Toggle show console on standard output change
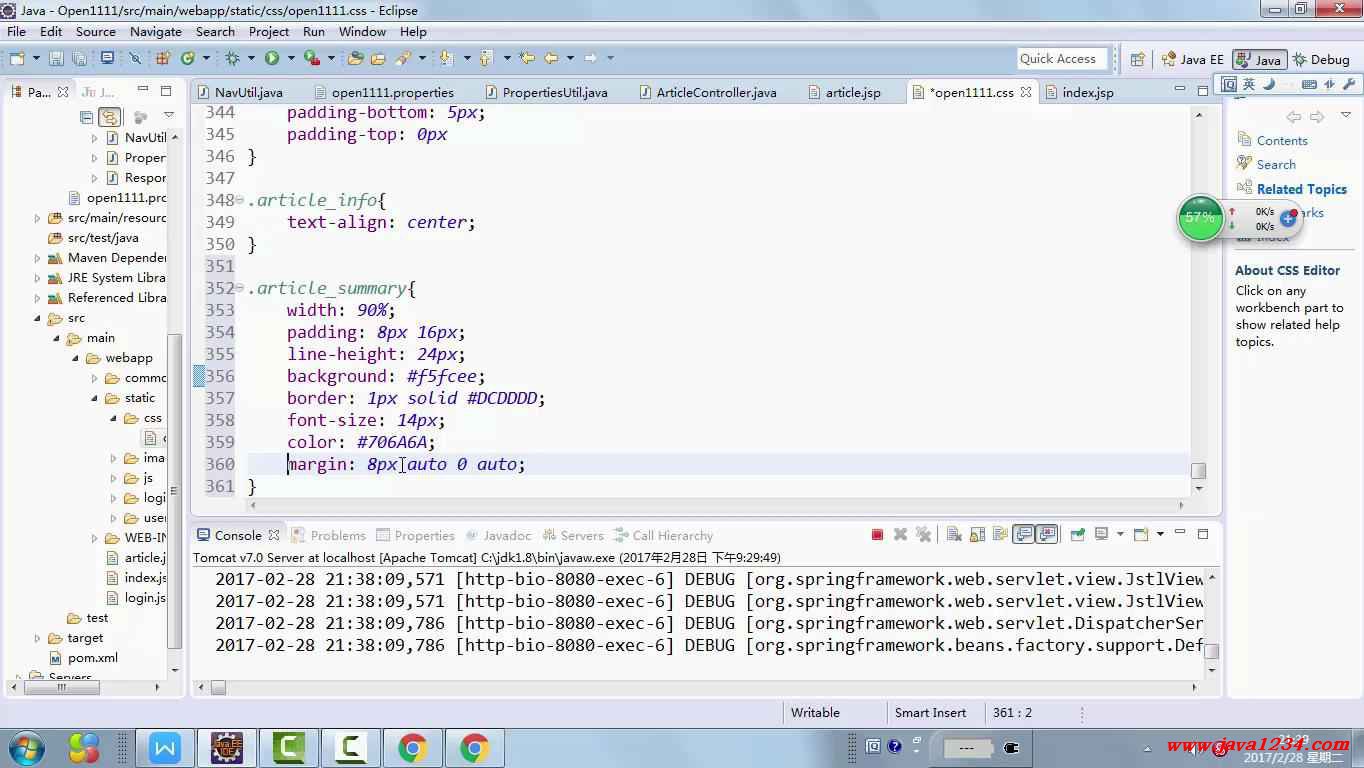The width and height of the screenshot is (1364, 768). pos(1024,535)
